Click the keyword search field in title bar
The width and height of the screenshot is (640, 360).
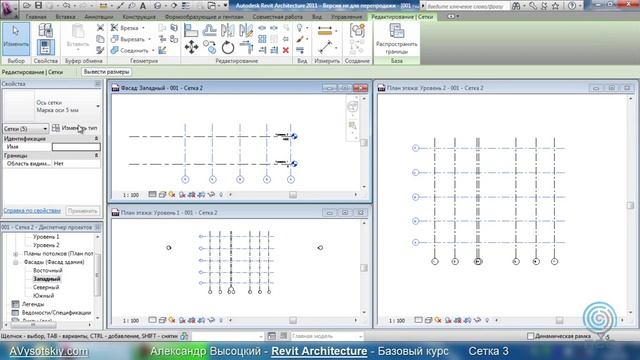pos(468,6)
